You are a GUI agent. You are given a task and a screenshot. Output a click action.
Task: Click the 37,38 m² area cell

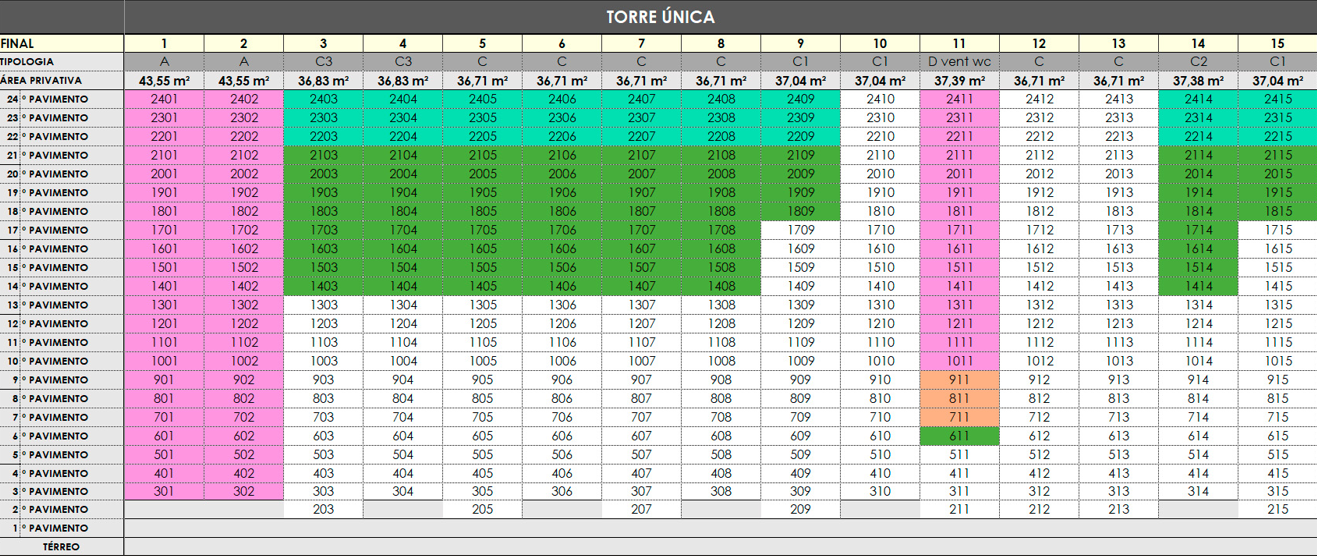coord(1197,80)
